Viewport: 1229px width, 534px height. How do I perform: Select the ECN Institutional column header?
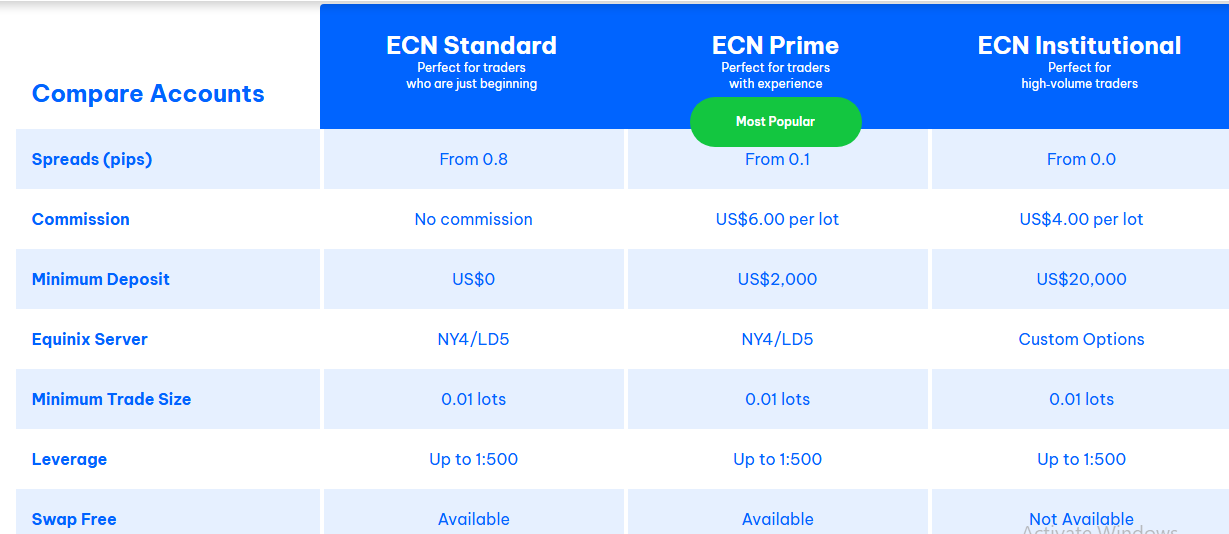[1079, 46]
